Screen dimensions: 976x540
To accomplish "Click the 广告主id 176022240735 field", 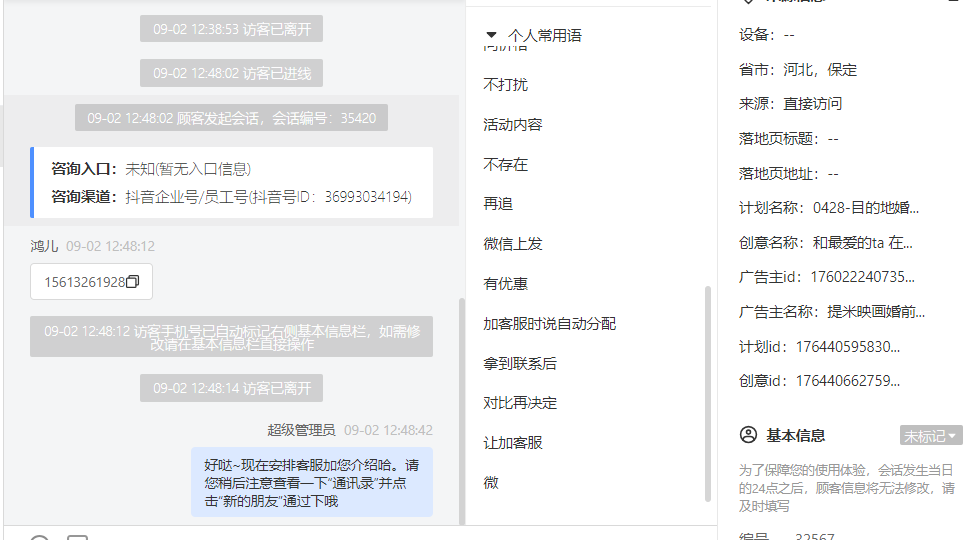I will pyautogui.click(x=827, y=277).
